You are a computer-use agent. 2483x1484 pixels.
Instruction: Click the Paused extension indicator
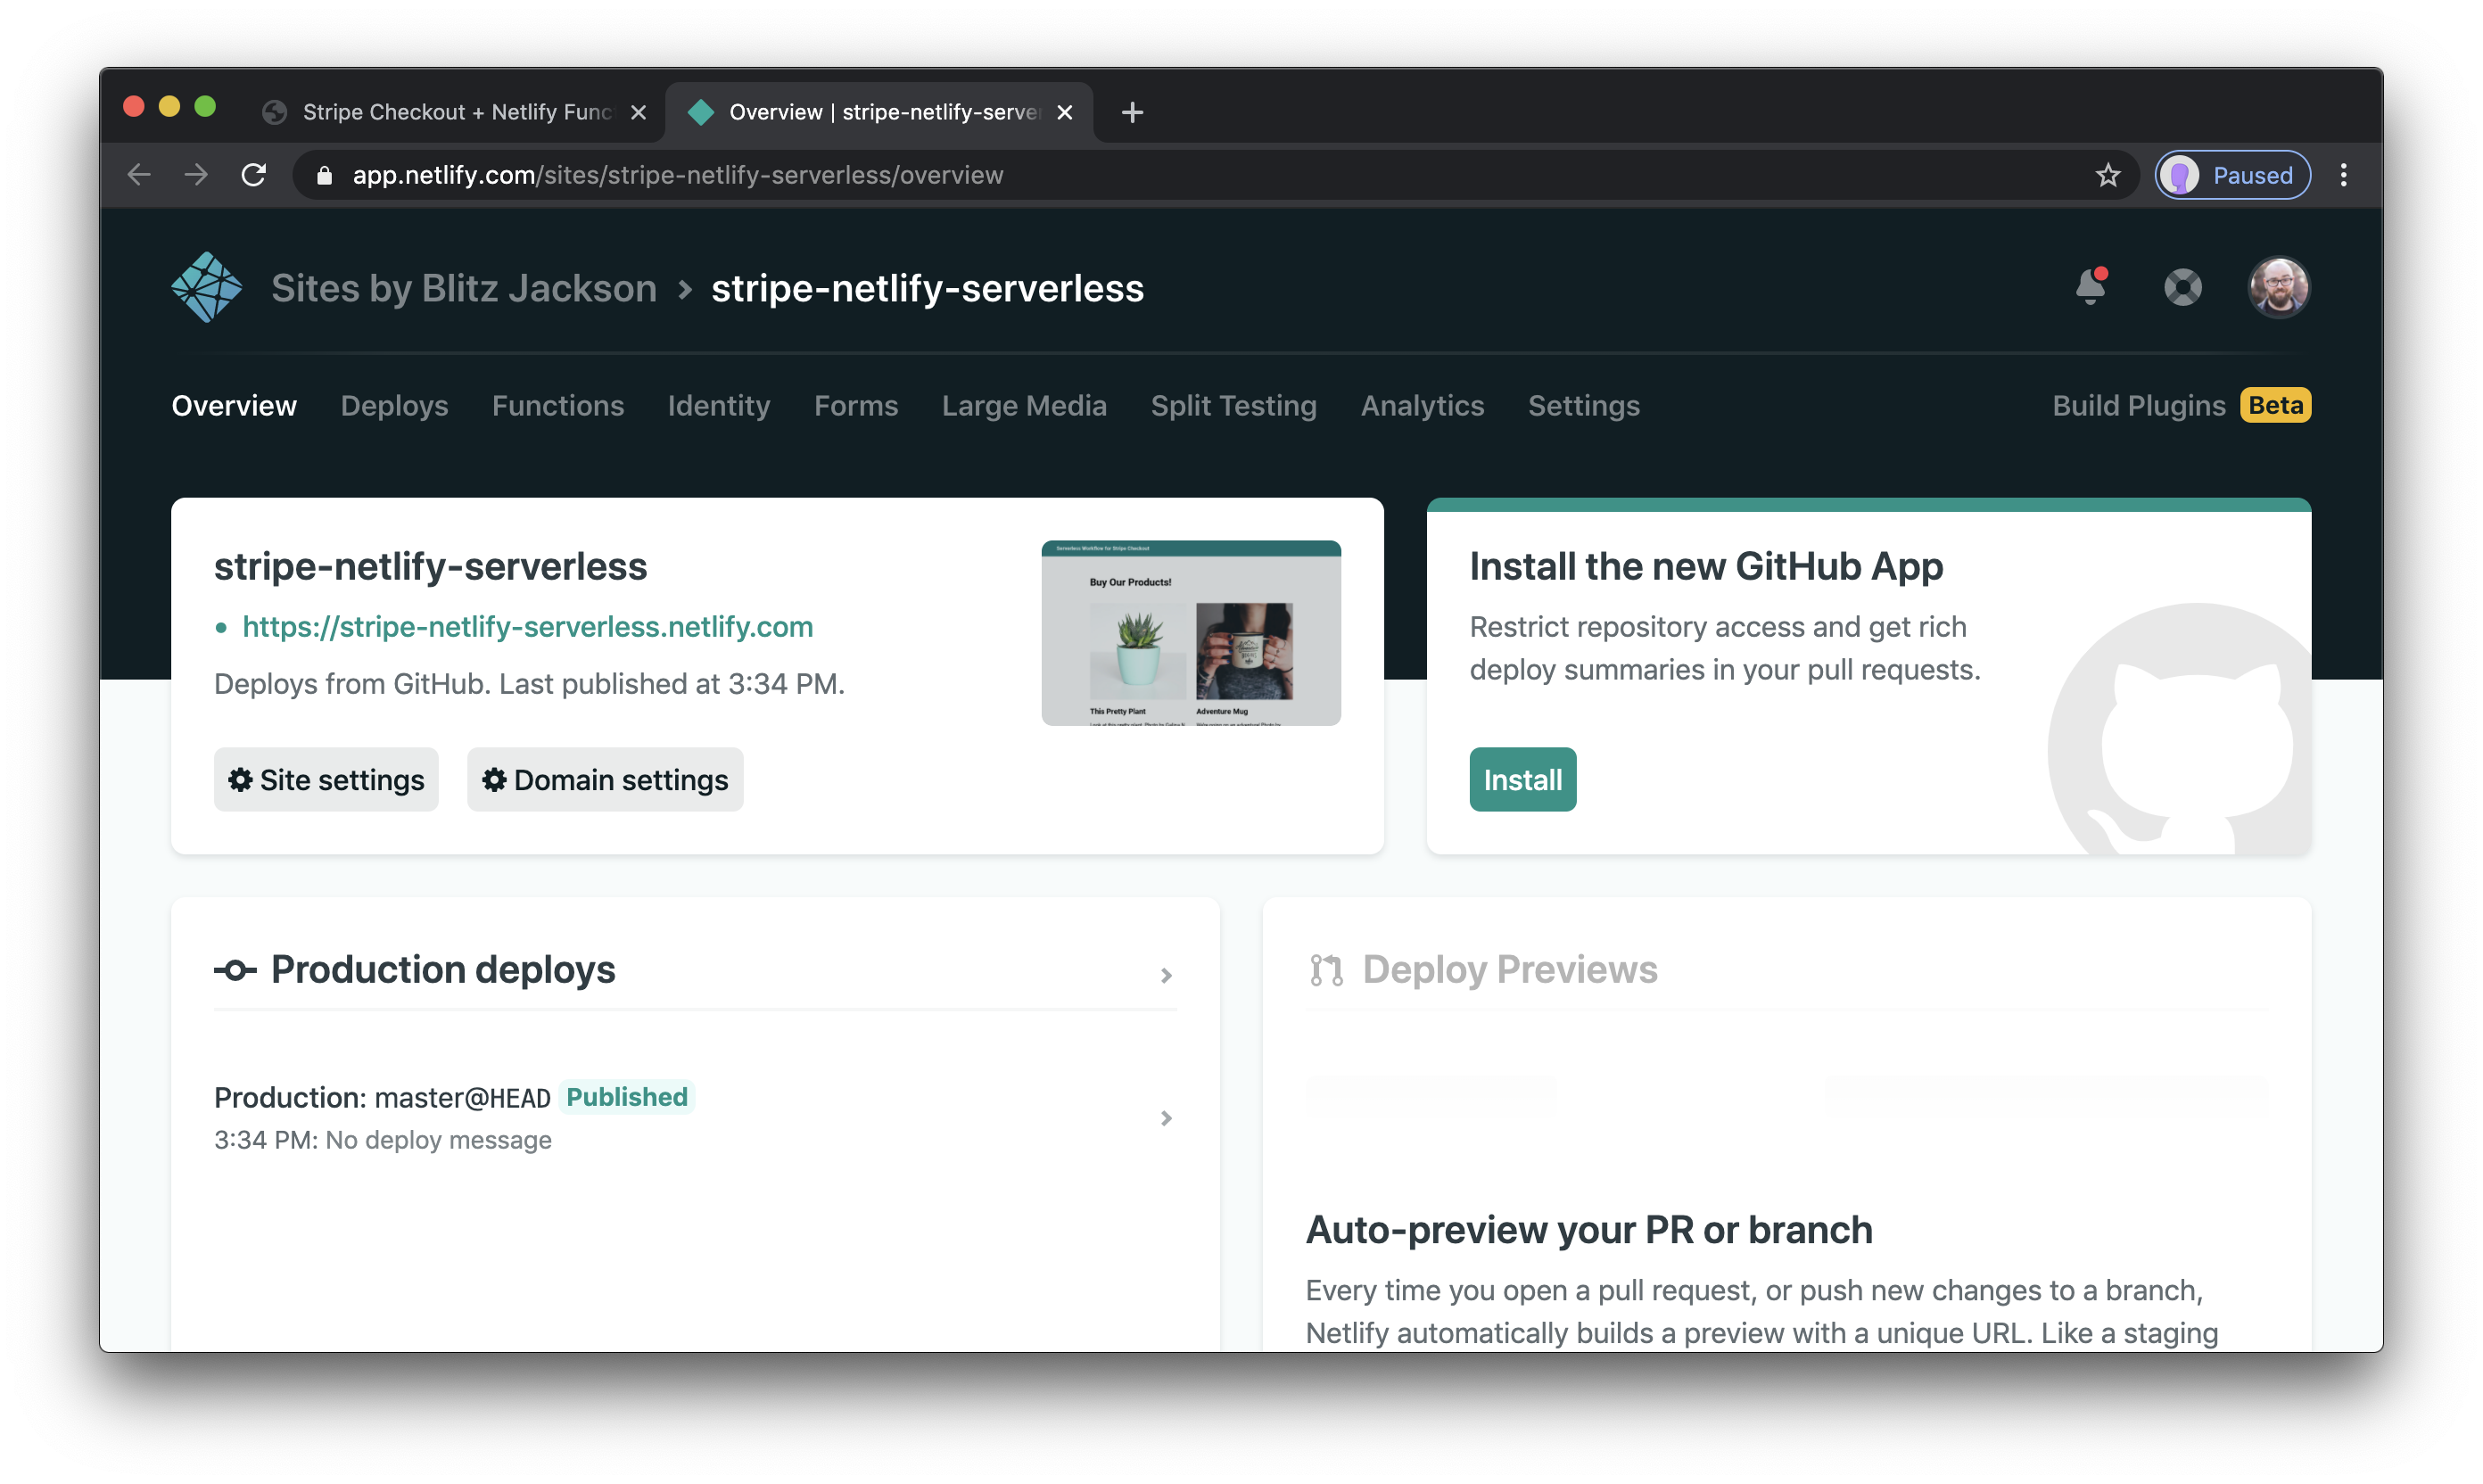[2231, 174]
